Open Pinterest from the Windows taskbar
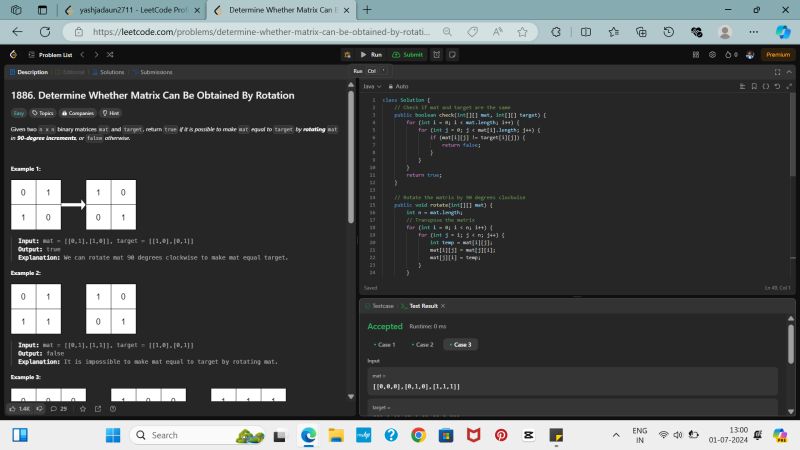Image resolution: width=800 pixels, height=450 pixels. (x=501, y=435)
